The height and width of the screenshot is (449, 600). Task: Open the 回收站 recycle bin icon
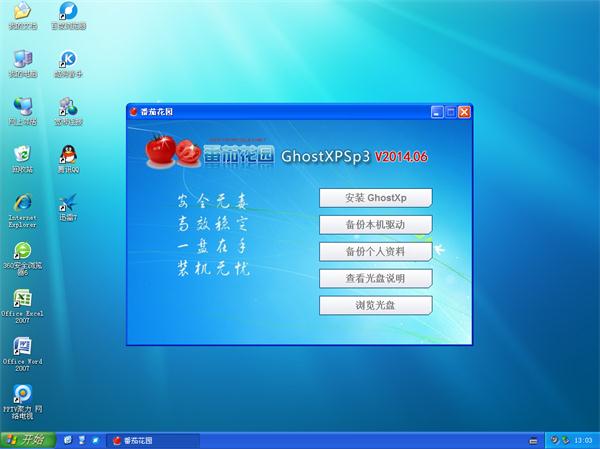22,154
